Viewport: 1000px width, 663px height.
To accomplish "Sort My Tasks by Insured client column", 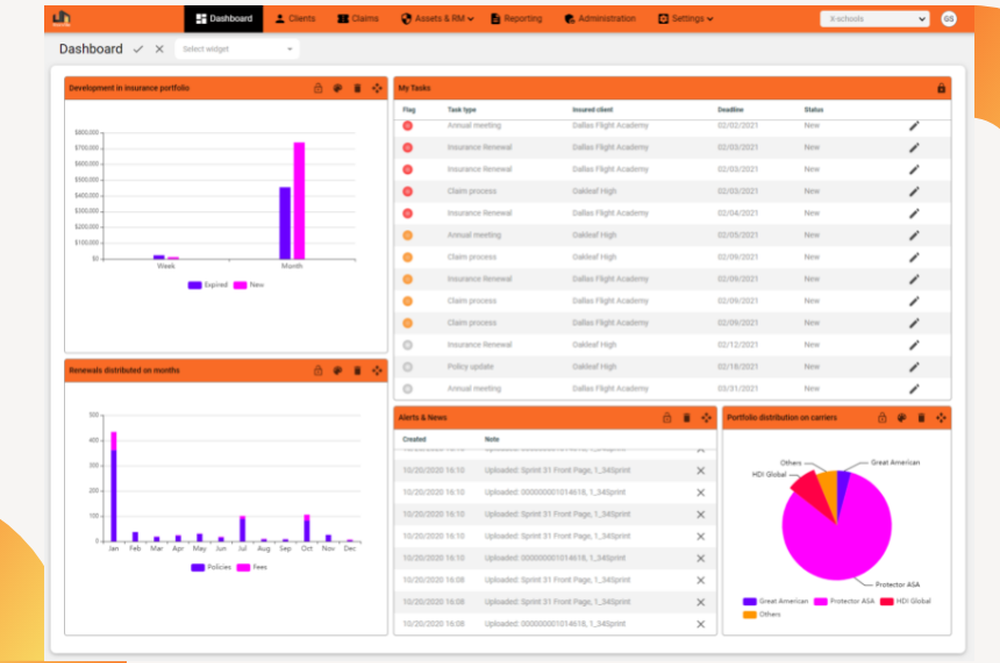I will pos(592,110).
